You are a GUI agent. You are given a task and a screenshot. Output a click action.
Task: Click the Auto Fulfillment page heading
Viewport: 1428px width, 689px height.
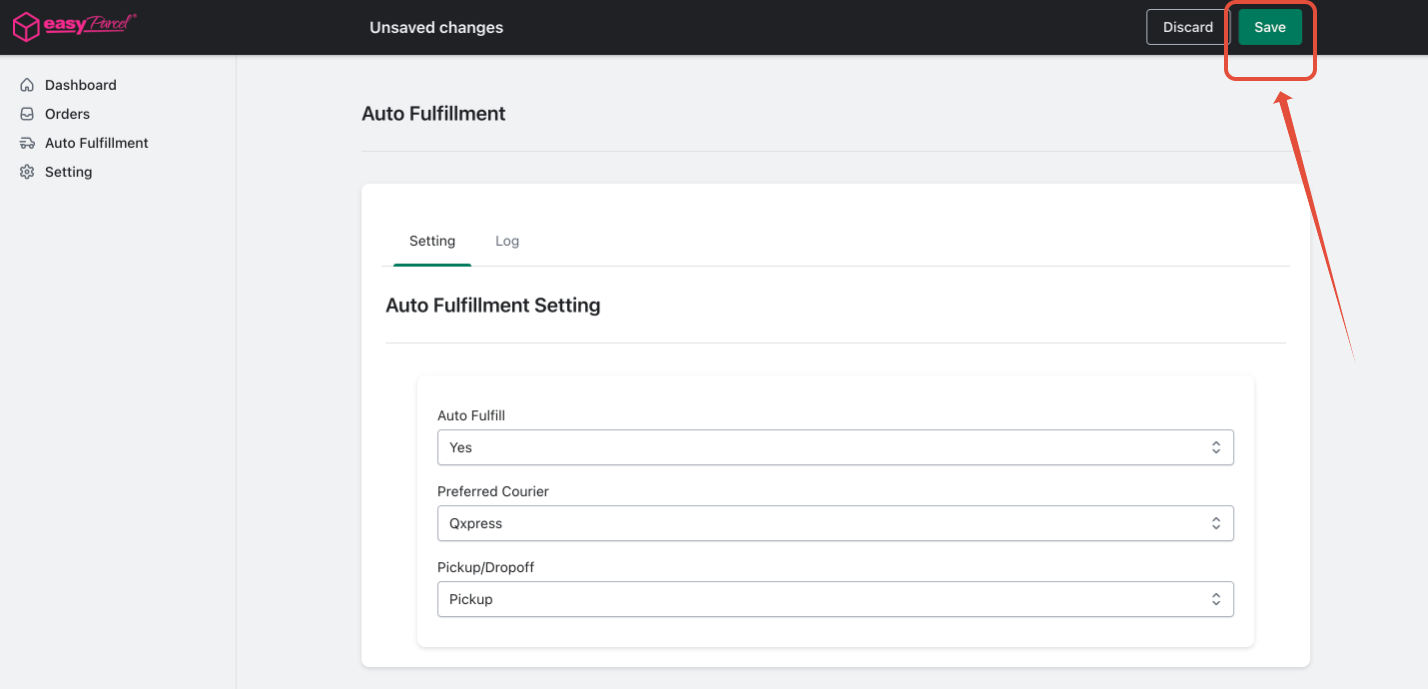tap(433, 114)
